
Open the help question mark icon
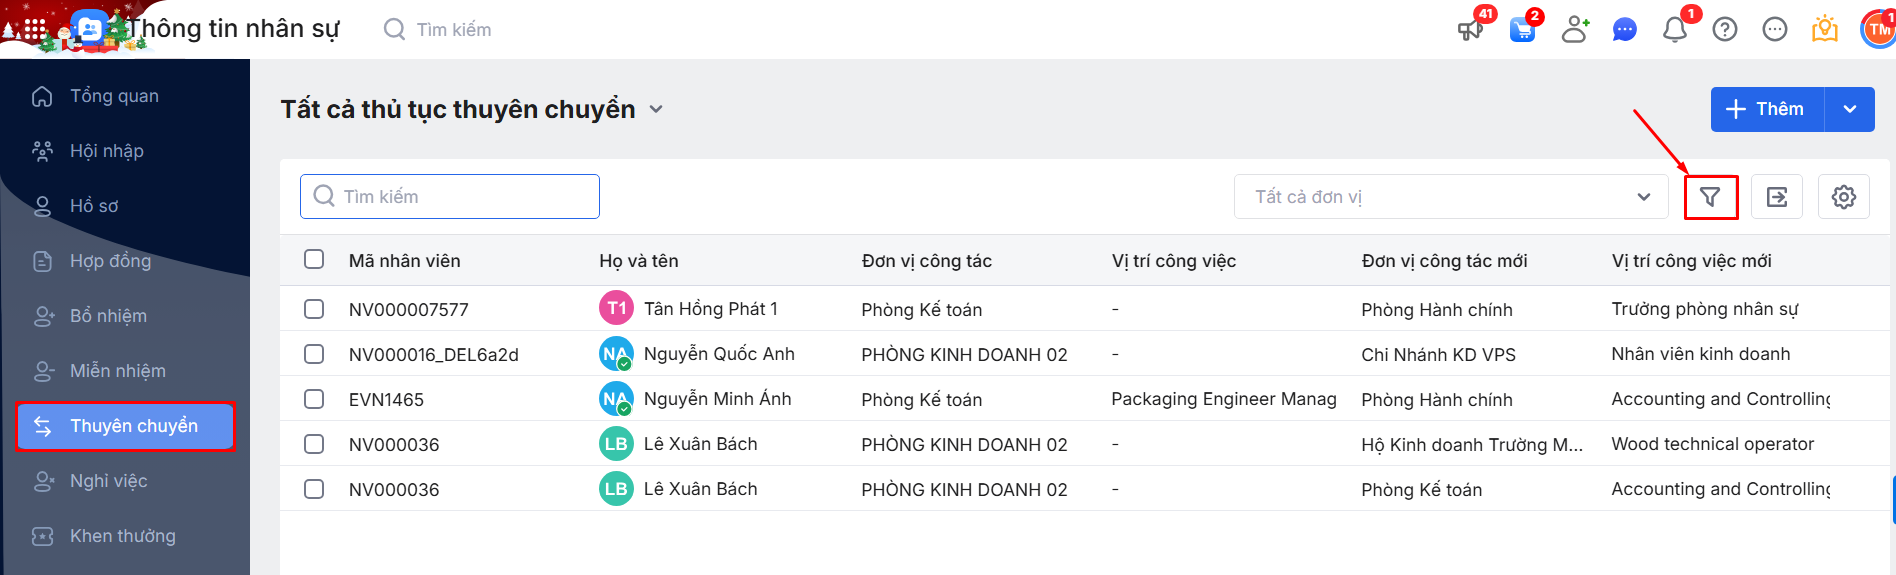tap(1725, 30)
